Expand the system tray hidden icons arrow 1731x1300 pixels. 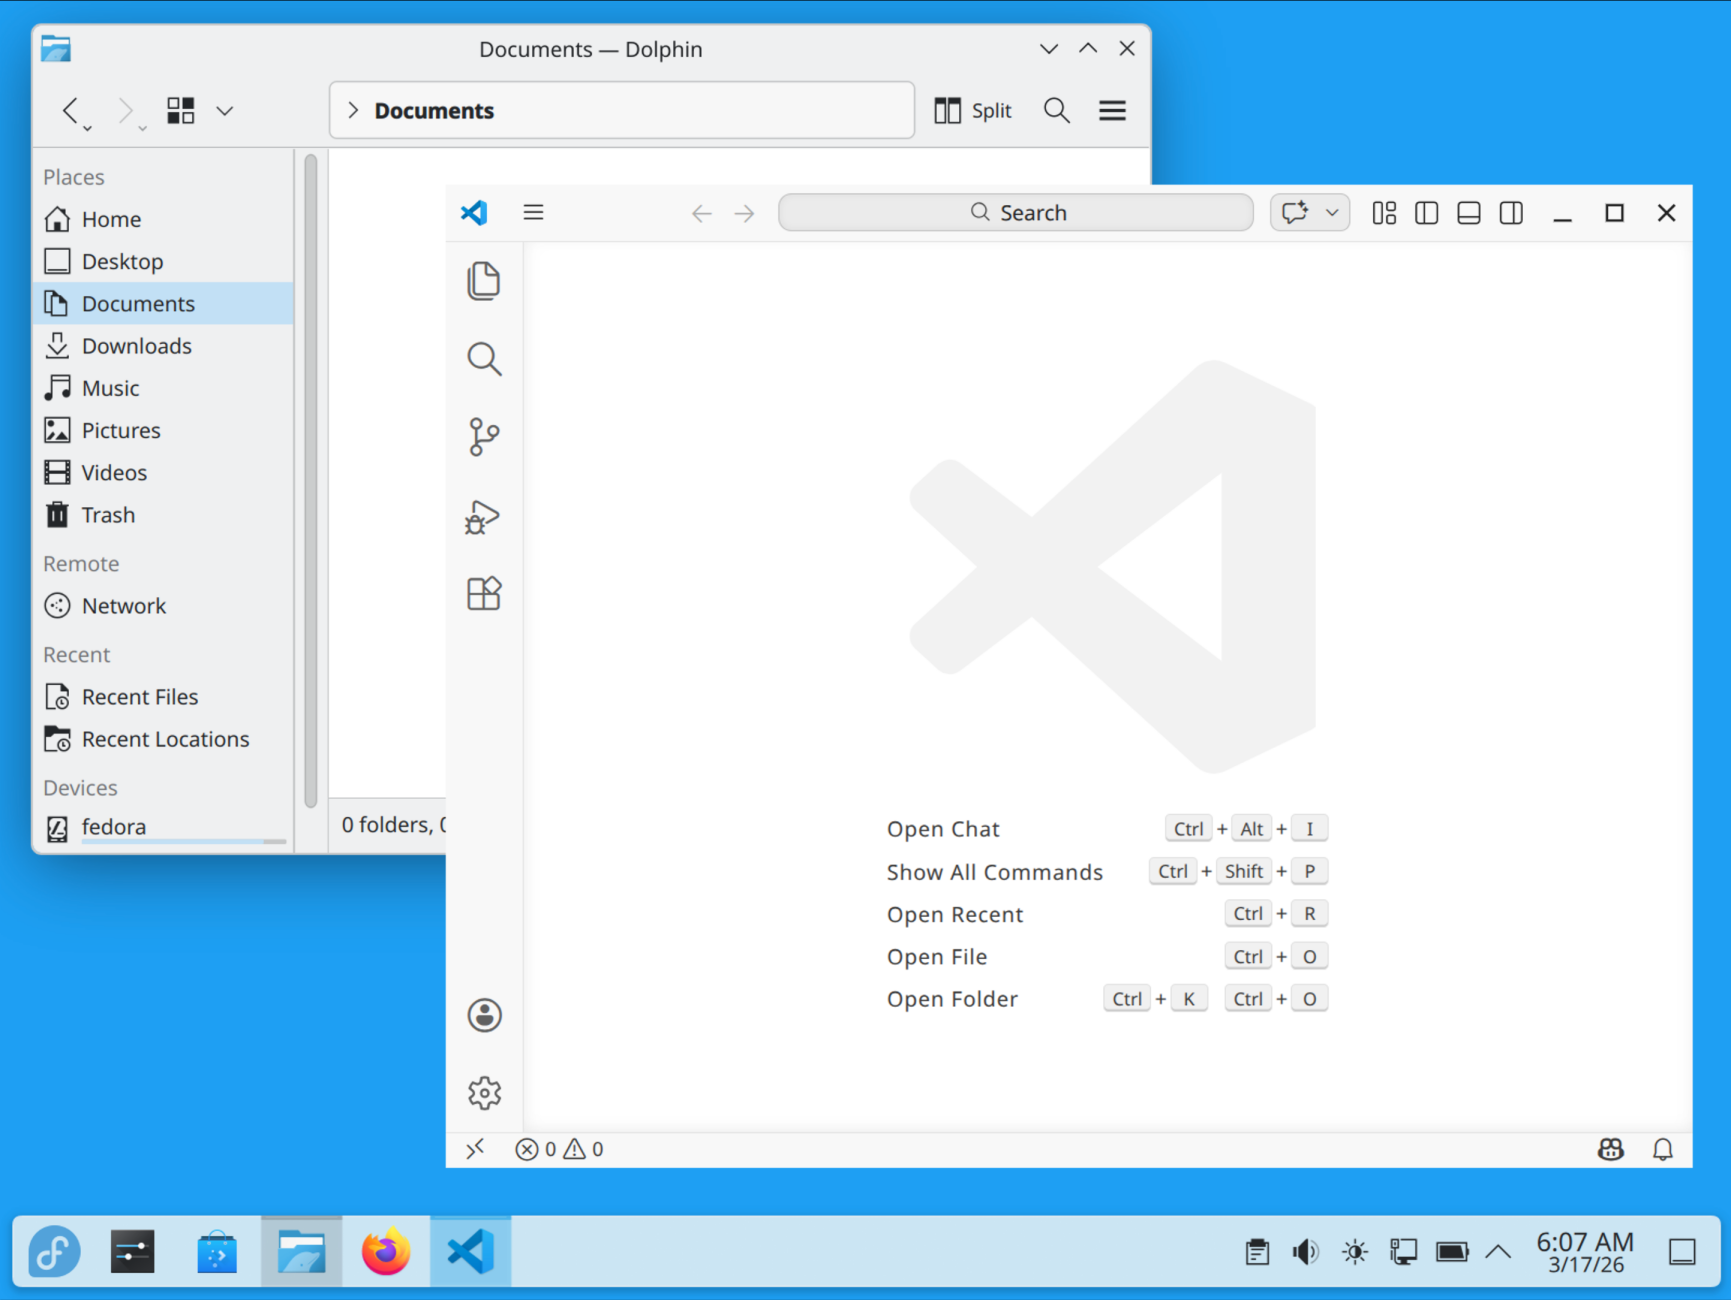[x=1498, y=1250]
